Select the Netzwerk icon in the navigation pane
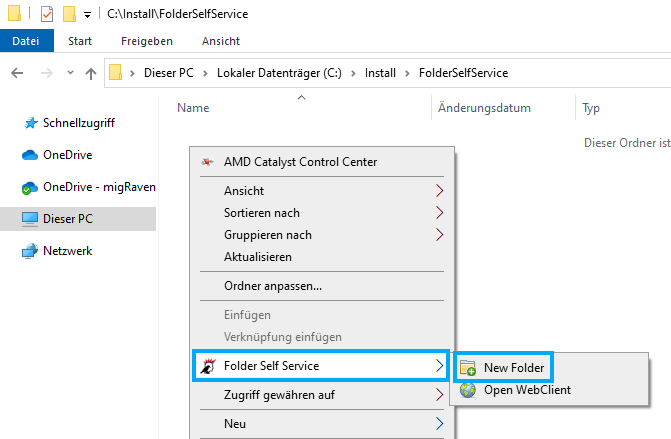This screenshot has width=671, height=439. pyautogui.click(x=30, y=251)
